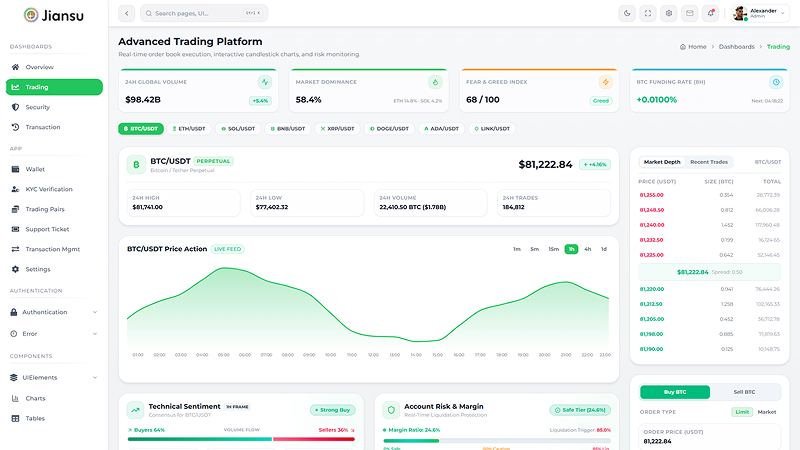Screen dimensions: 800x450
Task: Choose Market order type
Action: tap(766, 412)
